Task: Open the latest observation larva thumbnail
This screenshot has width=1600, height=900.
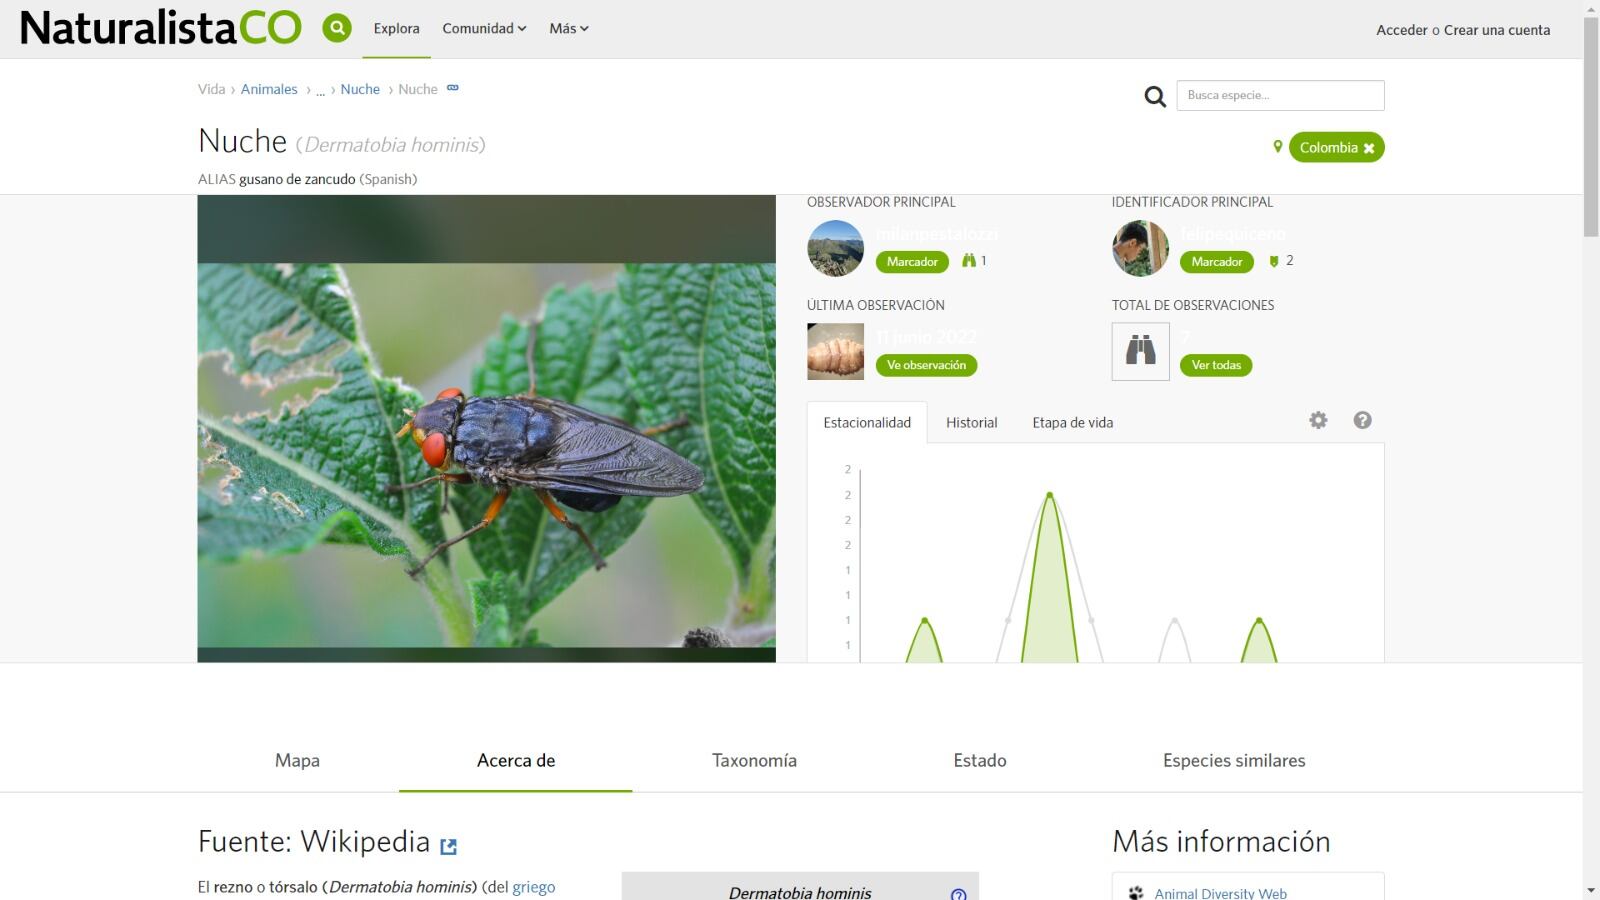Action: tap(835, 351)
